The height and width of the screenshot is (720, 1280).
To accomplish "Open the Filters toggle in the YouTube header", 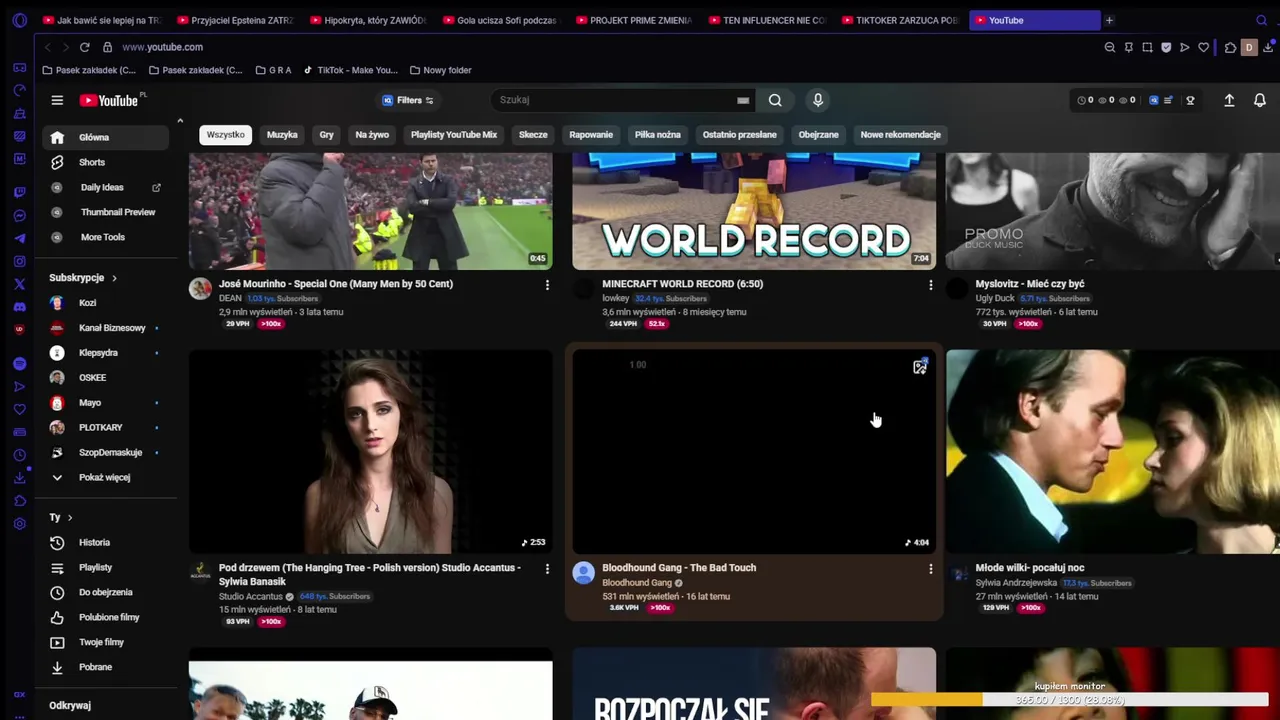I will pos(408,100).
